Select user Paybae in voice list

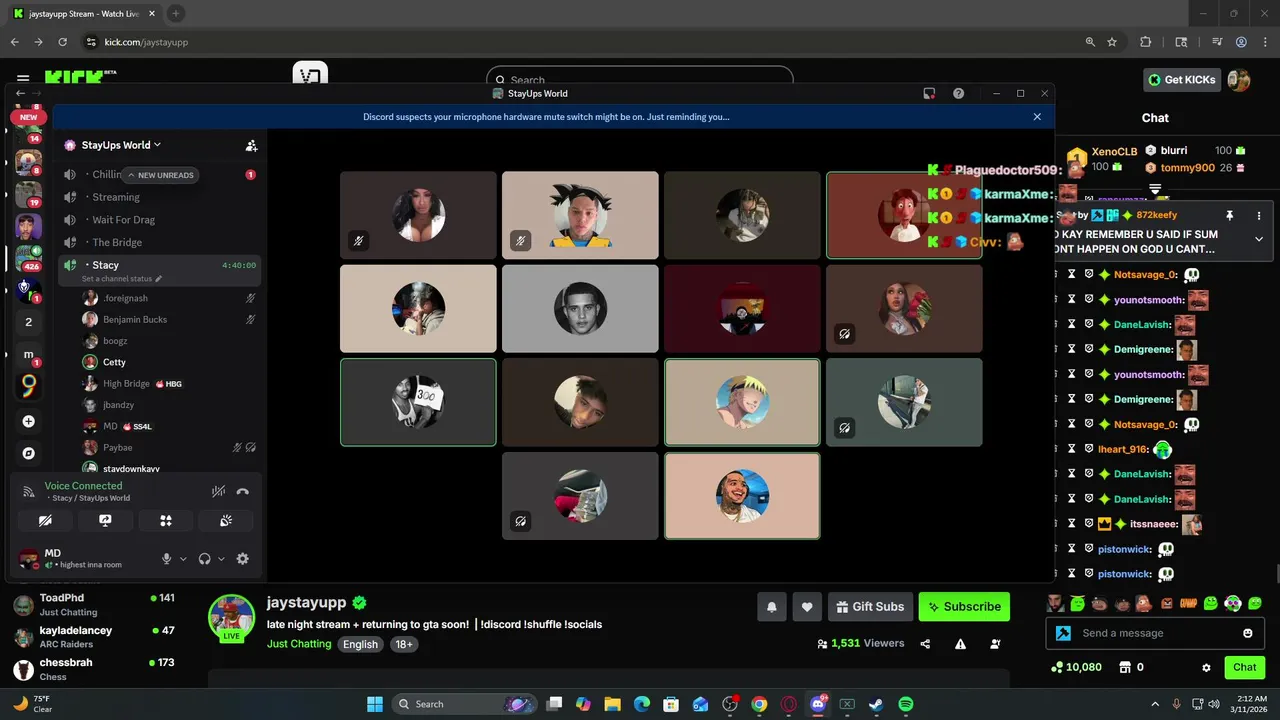pos(117,448)
